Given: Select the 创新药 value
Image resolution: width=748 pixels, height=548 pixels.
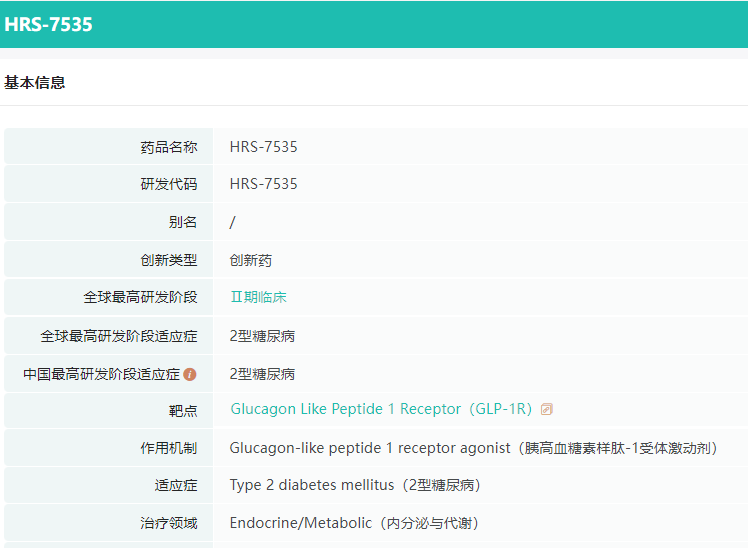Looking at the screenshot, I should point(250,260).
